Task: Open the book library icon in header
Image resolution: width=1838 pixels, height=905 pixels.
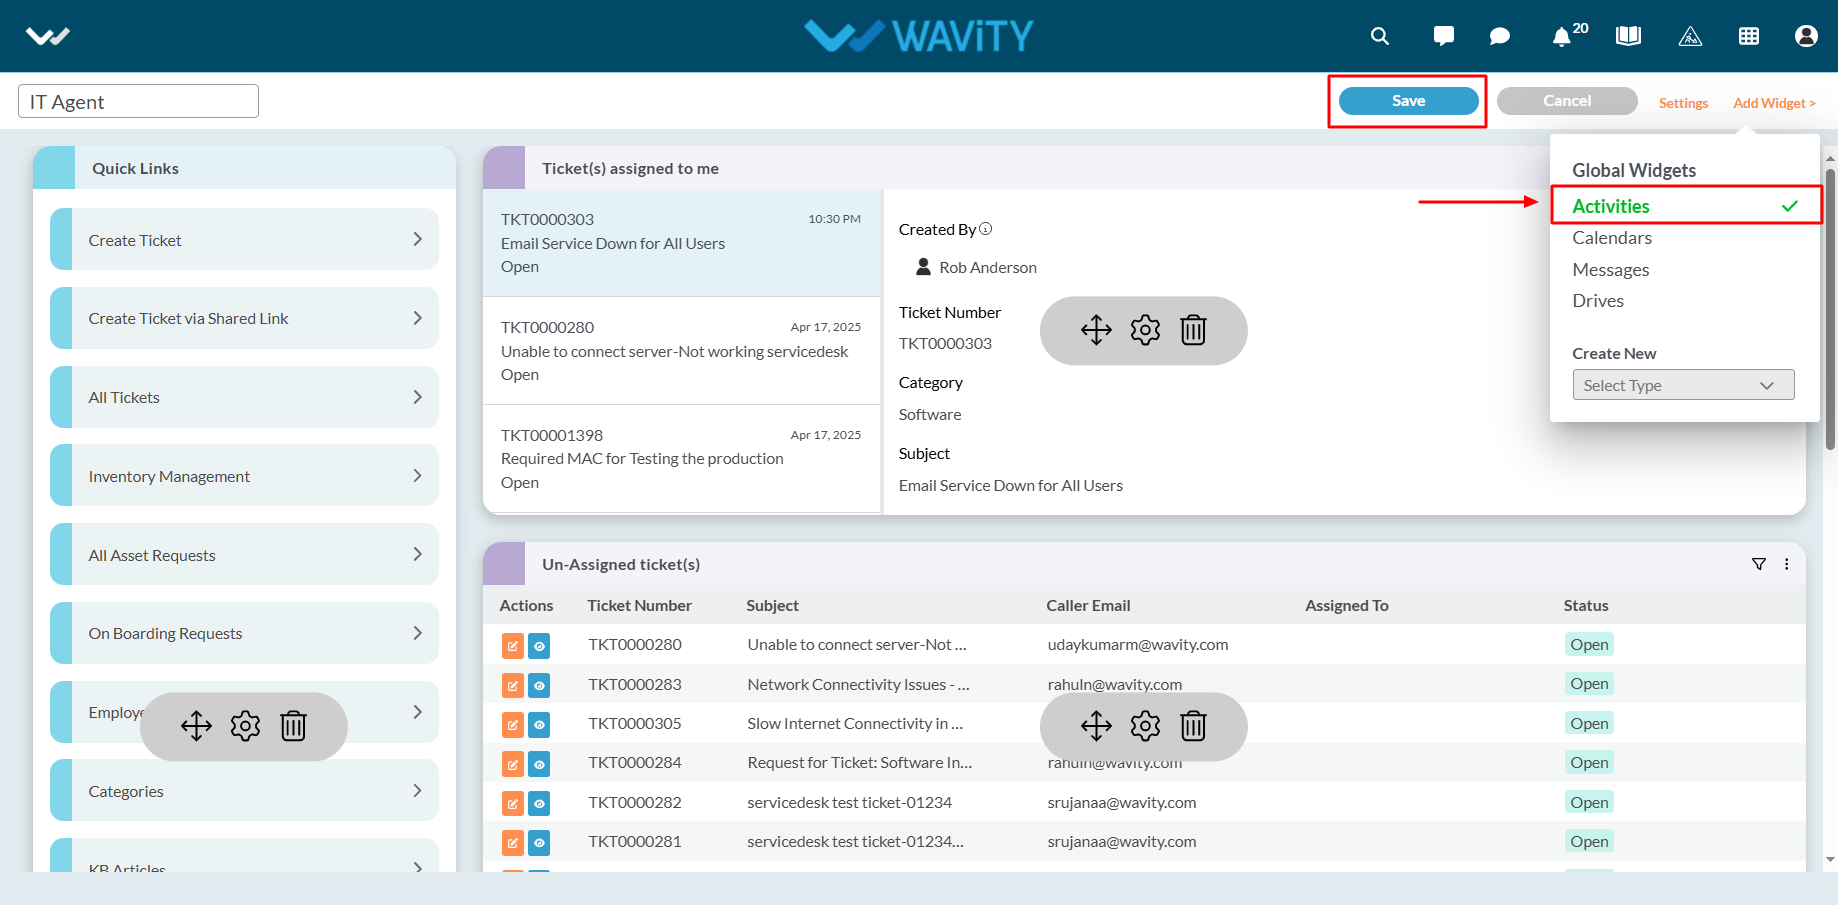Action: [x=1628, y=36]
